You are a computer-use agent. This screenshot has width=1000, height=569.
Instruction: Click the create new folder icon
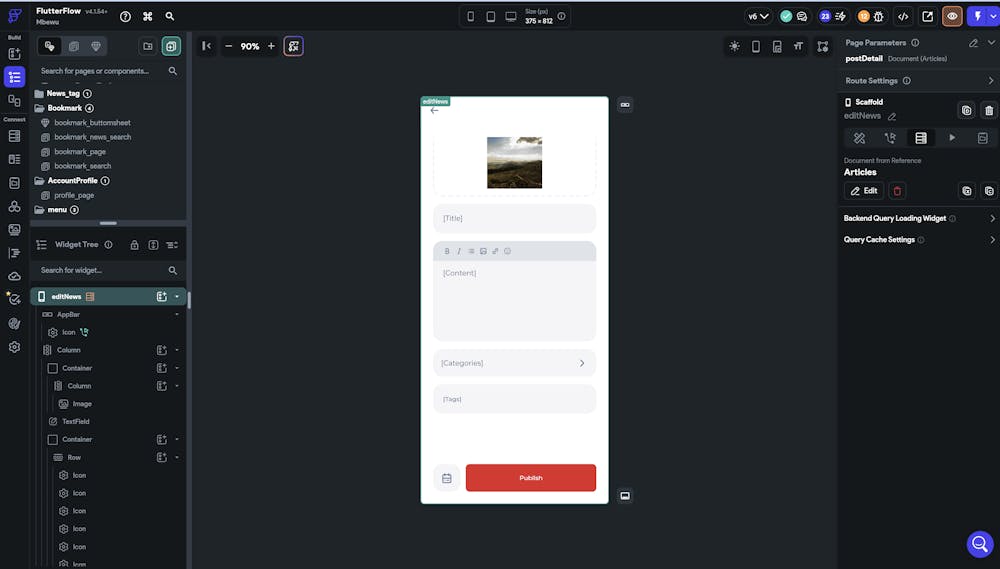tap(148, 47)
